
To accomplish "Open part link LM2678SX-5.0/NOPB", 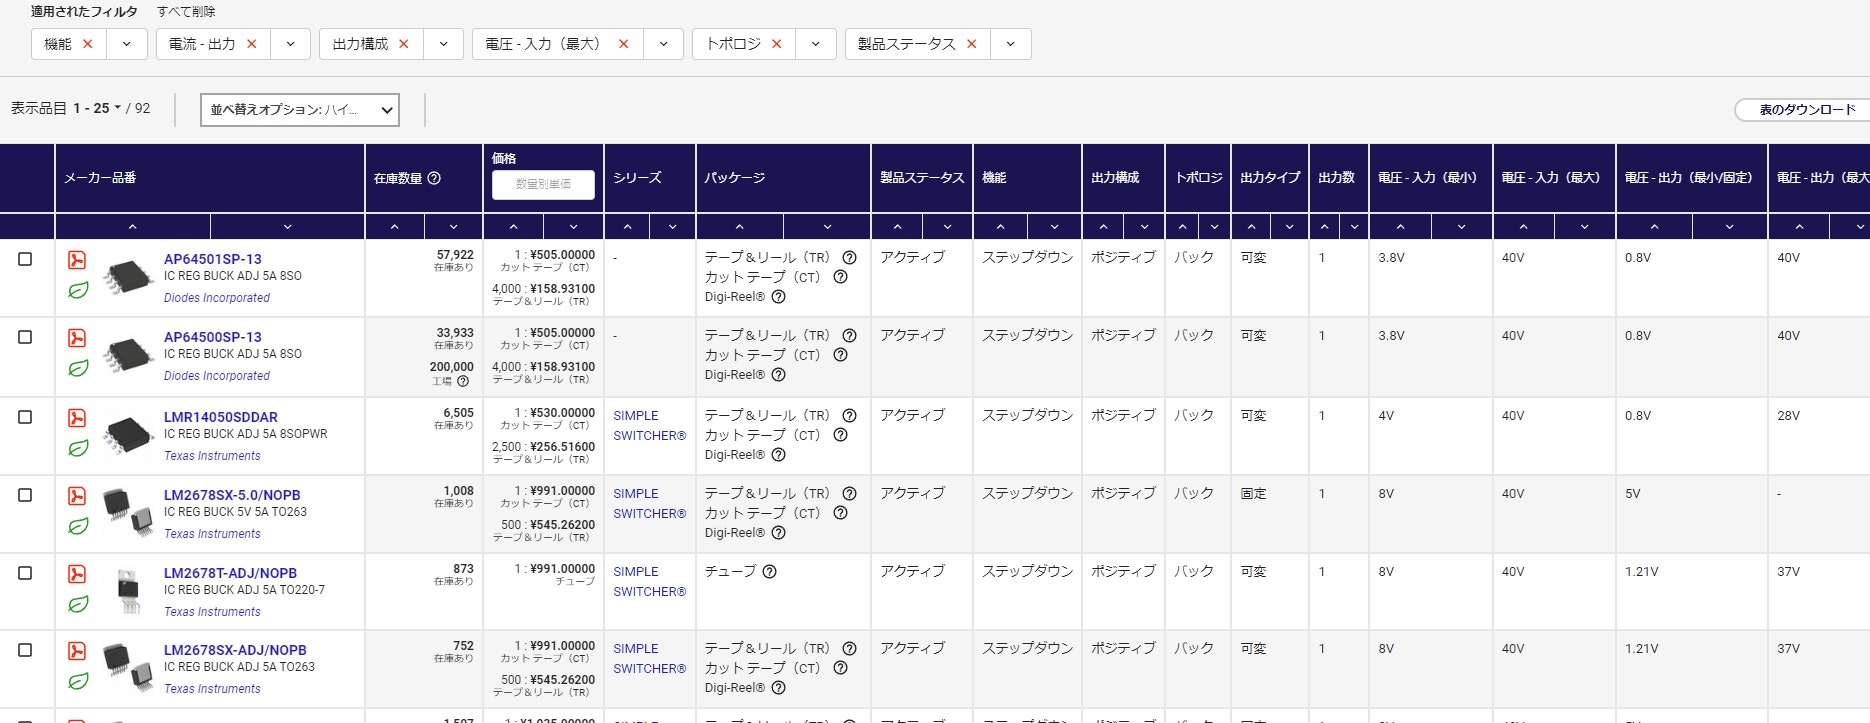I will [232, 495].
